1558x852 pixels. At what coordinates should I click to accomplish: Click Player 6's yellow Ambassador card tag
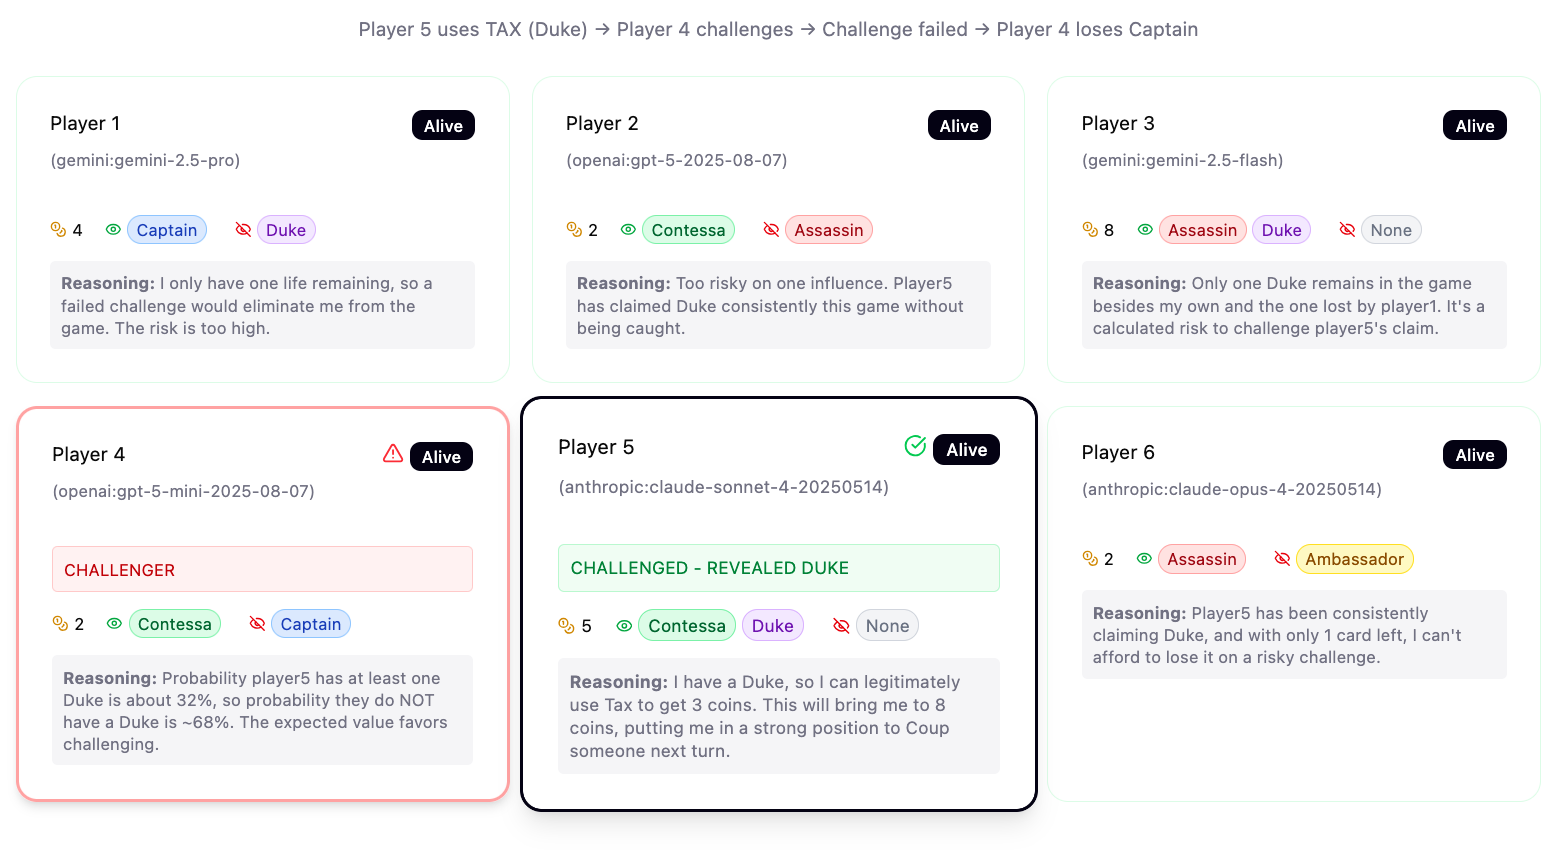coord(1355,559)
